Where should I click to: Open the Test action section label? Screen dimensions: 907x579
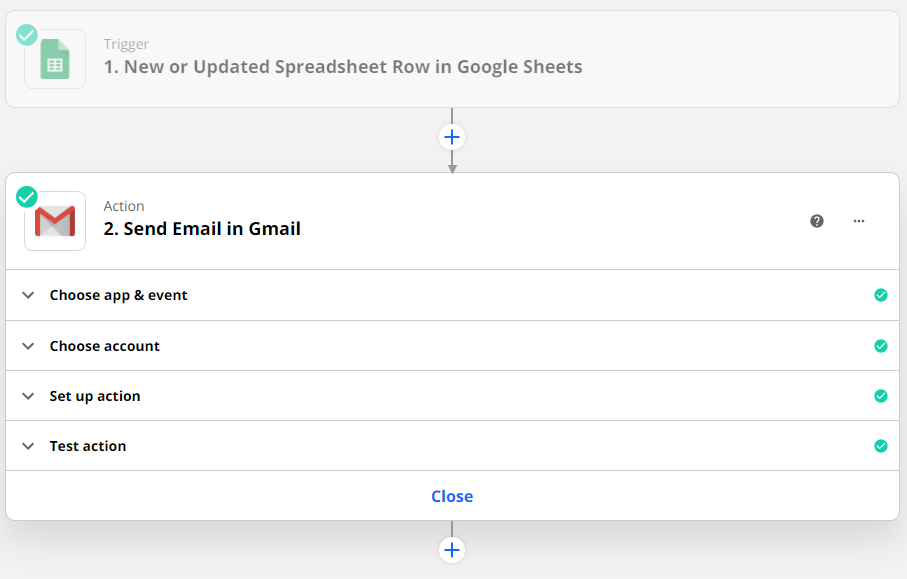tap(88, 446)
